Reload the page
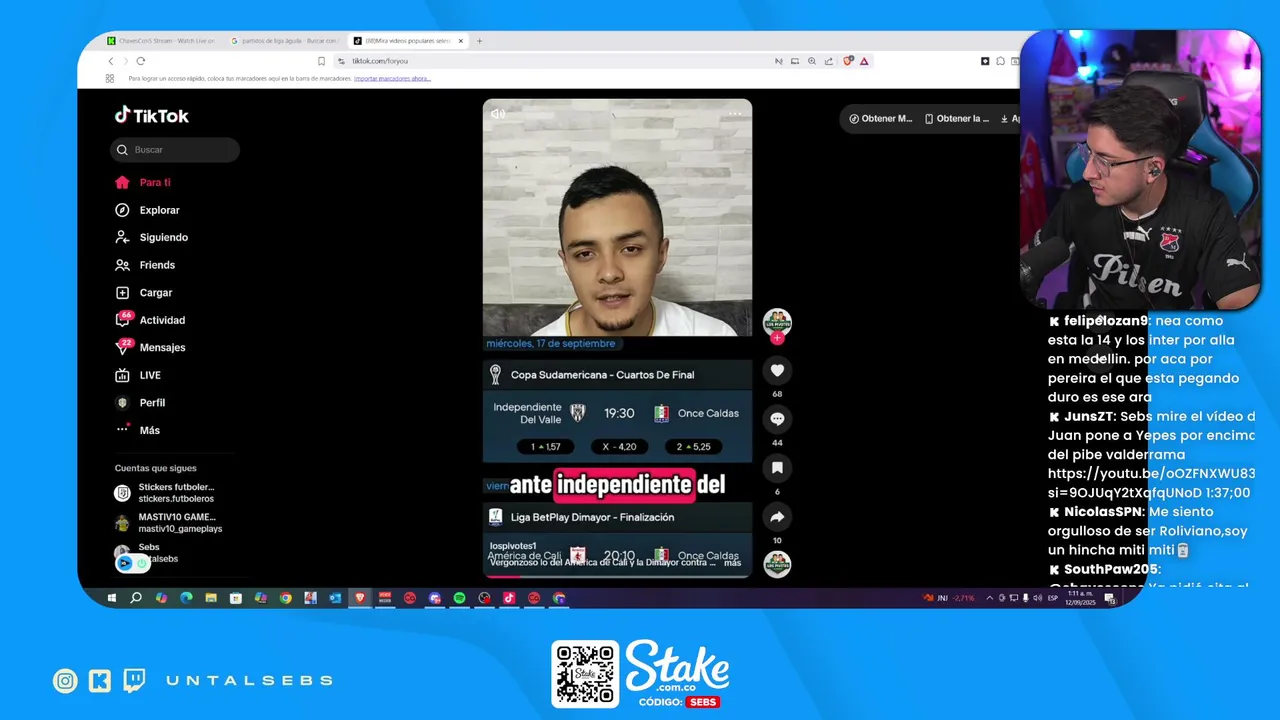Screen dimensions: 1280x720 click(x=140, y=61)
